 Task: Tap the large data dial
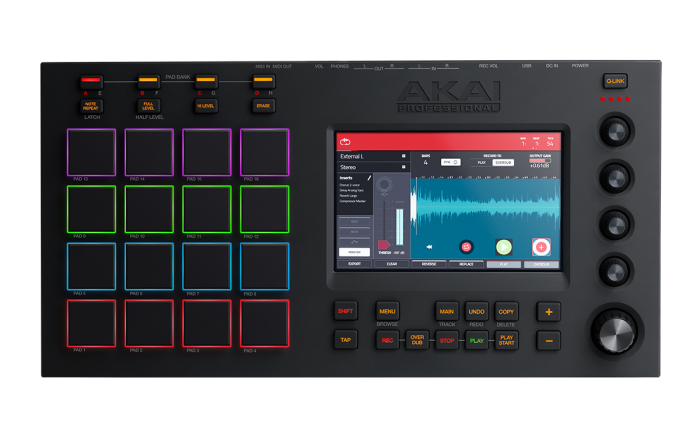pos(616,332)
